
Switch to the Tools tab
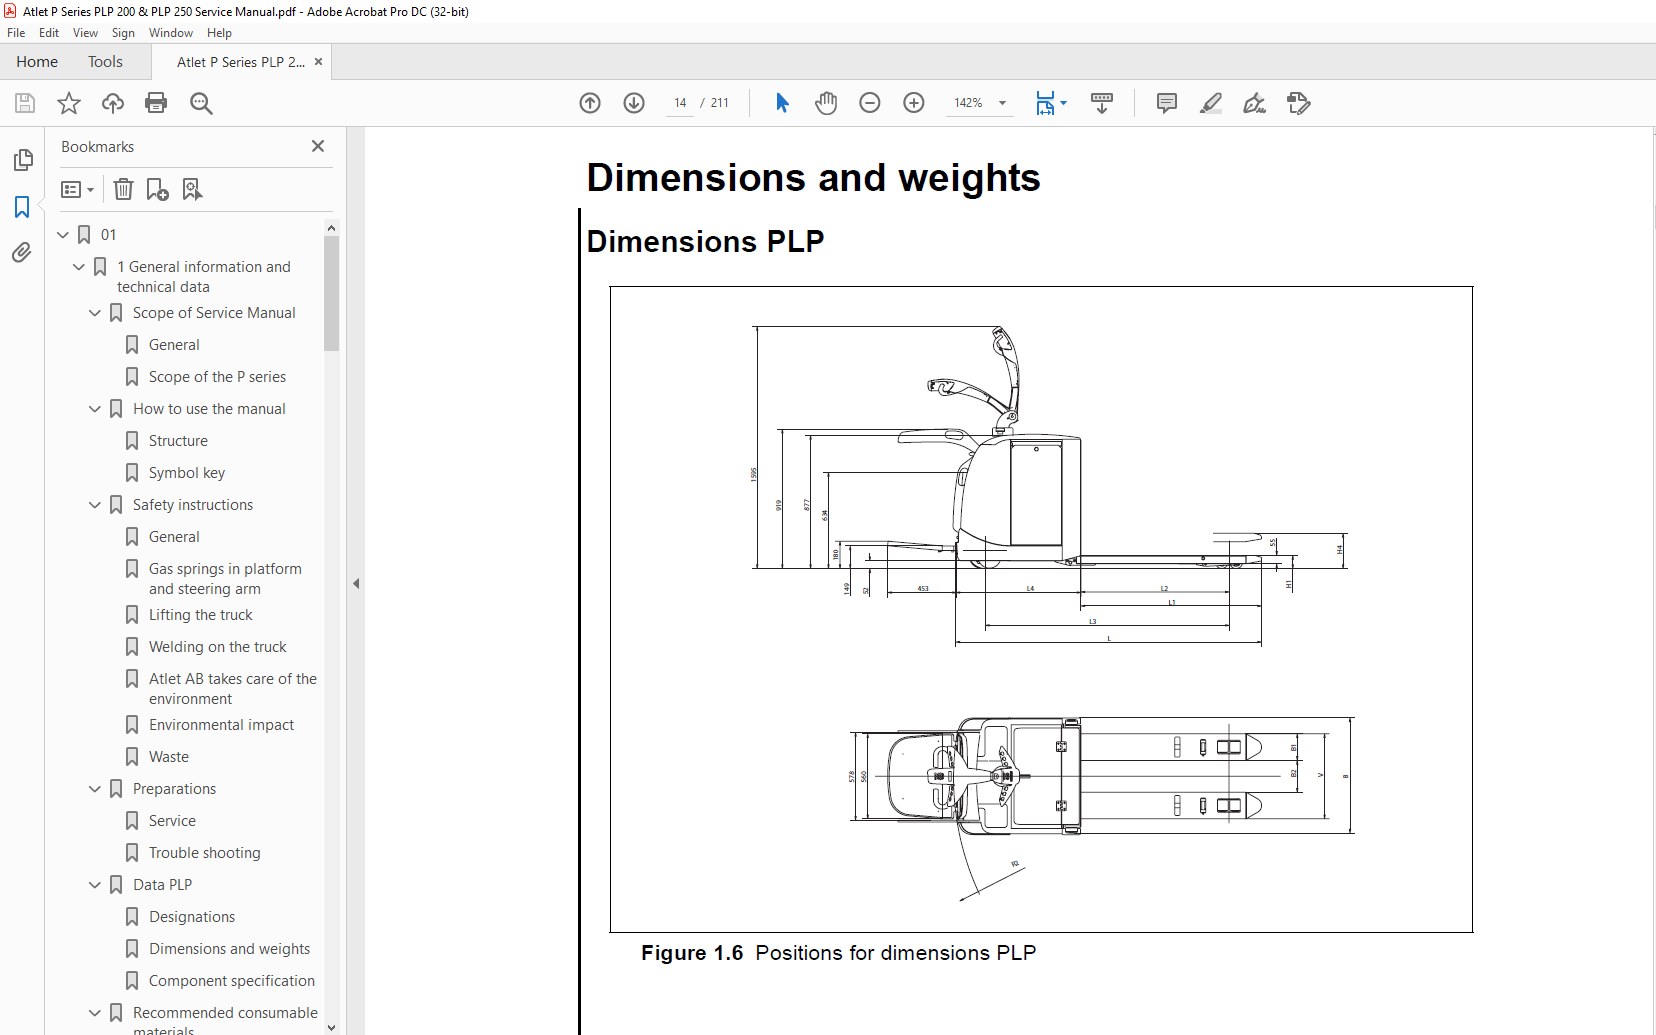[x=105, y=62]
